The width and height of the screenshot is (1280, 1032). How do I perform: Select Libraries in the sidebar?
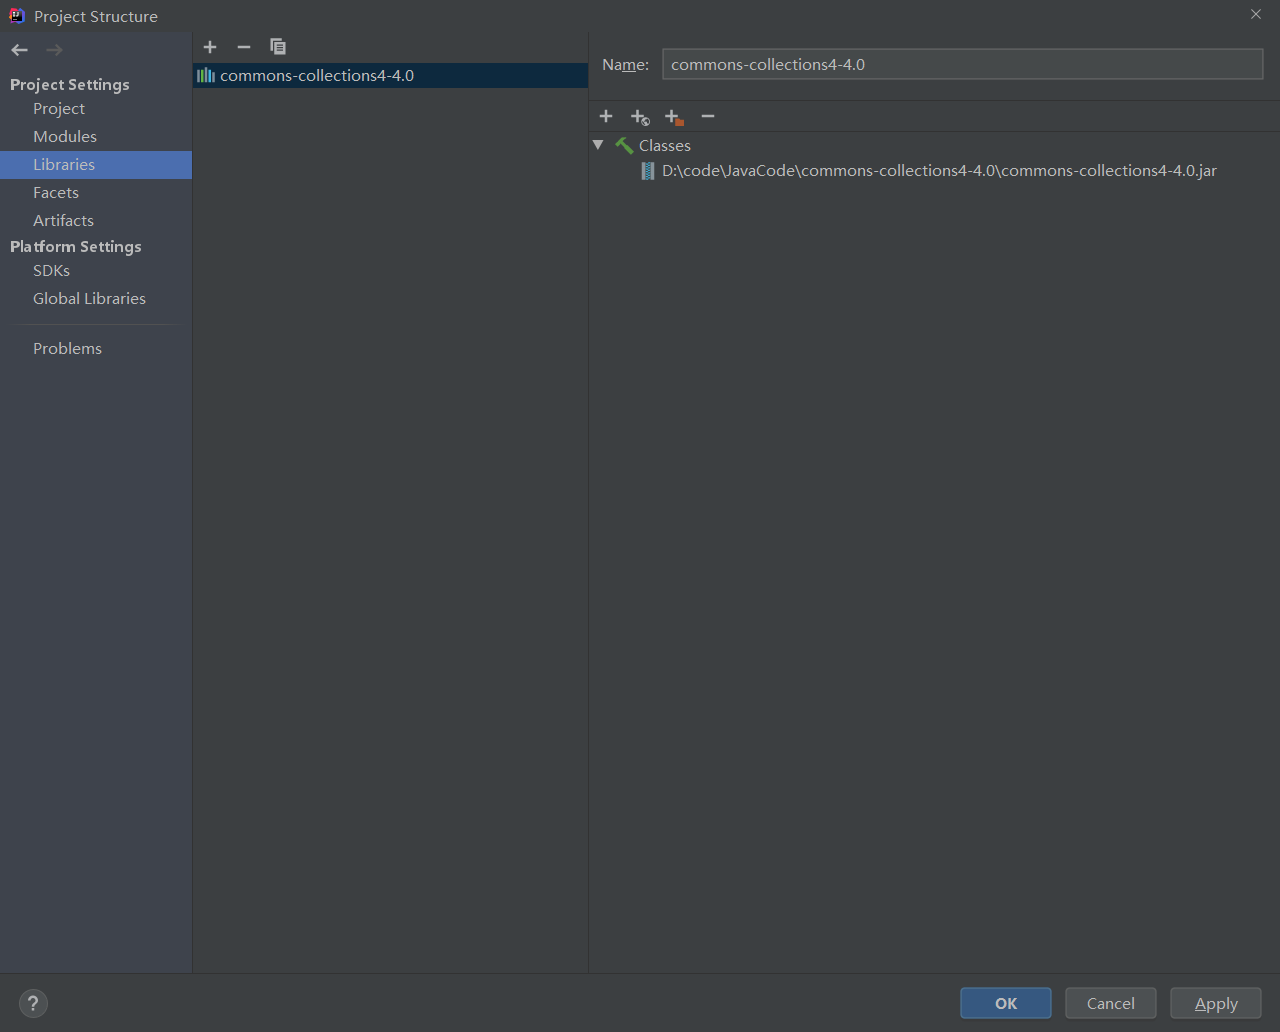96,165
